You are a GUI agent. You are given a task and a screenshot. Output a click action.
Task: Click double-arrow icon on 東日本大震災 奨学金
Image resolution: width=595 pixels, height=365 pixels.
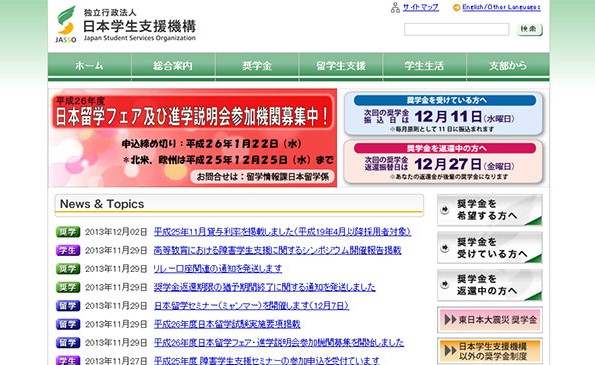pyautogui.click(x=450, y=320)
